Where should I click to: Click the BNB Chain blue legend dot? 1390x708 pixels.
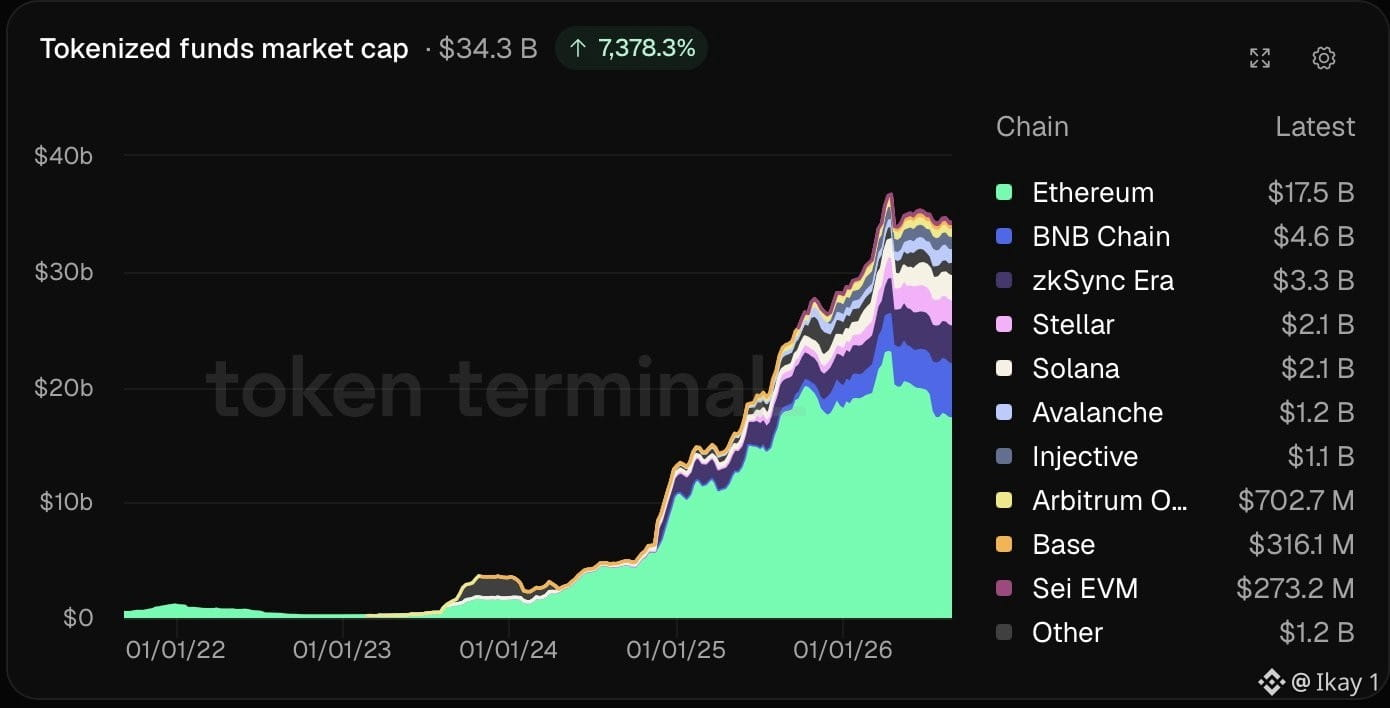click(1005, 236)
